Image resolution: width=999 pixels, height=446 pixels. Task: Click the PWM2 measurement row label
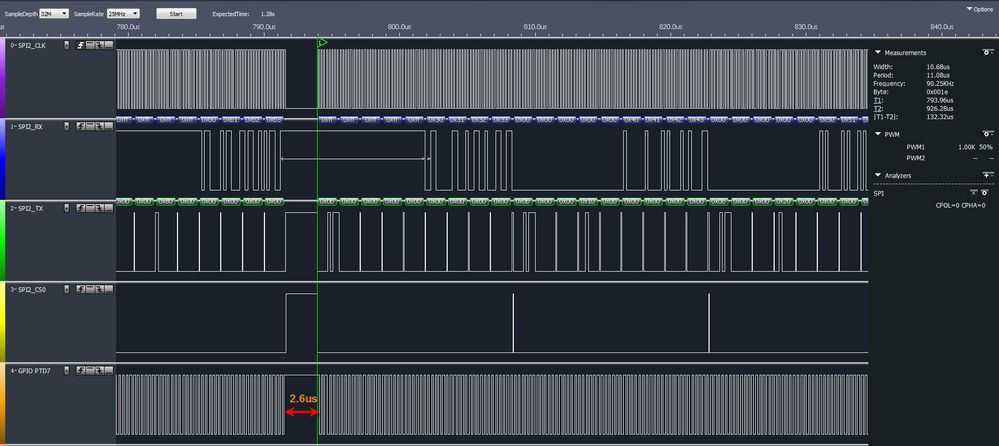(x=916, y=158)
